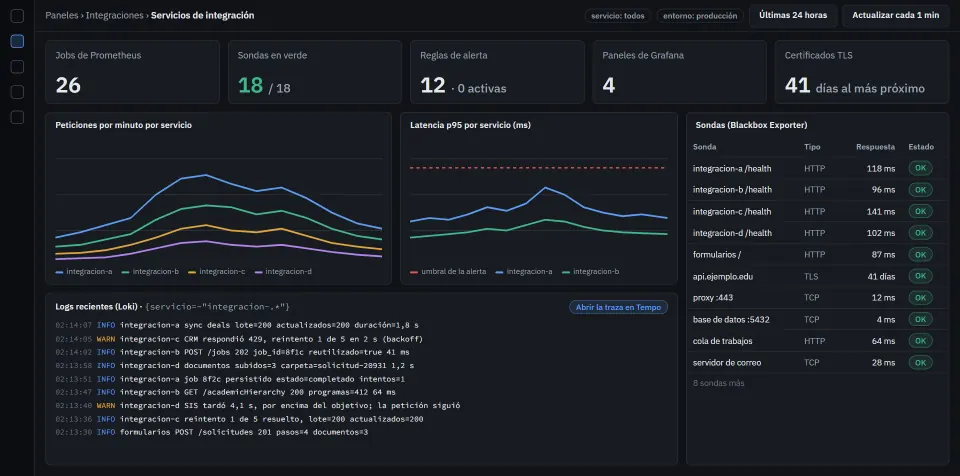Image resolution: width=960 pixels, height=476 pixels.
Task: Click OK badge for cola de trabajos
Action: click(920, 341)
